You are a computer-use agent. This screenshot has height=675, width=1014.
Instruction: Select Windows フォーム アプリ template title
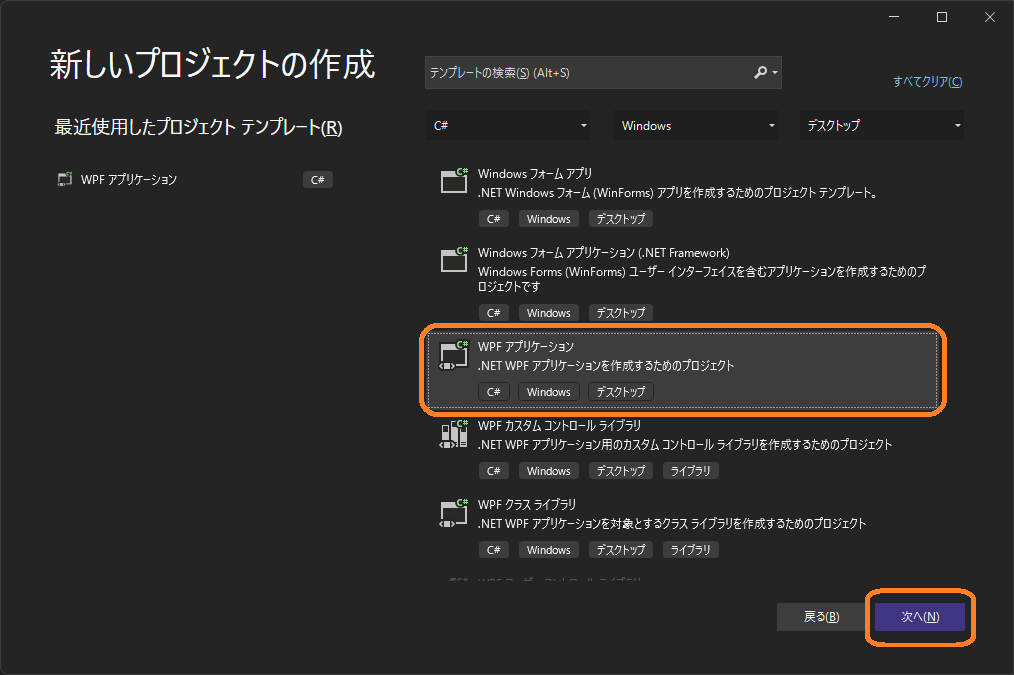coord(535,173)
